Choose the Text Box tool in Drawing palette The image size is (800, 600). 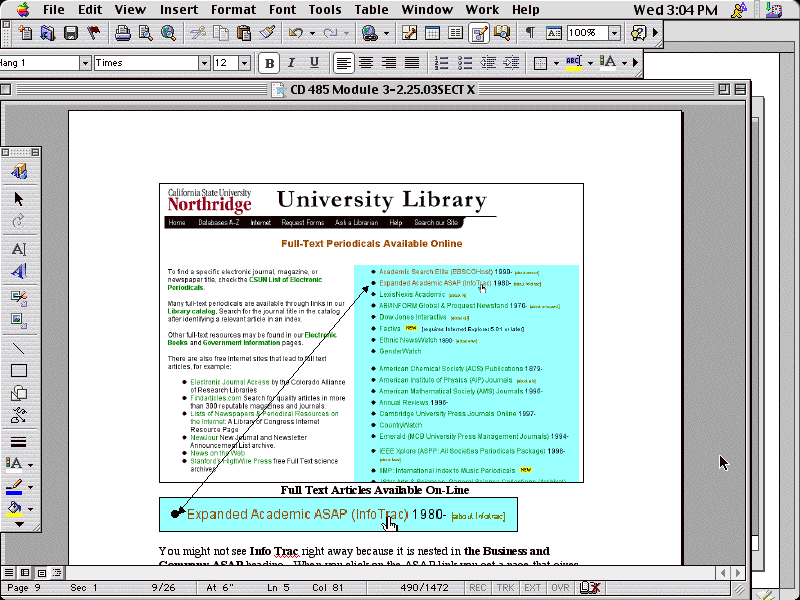(x=19, y=249)
